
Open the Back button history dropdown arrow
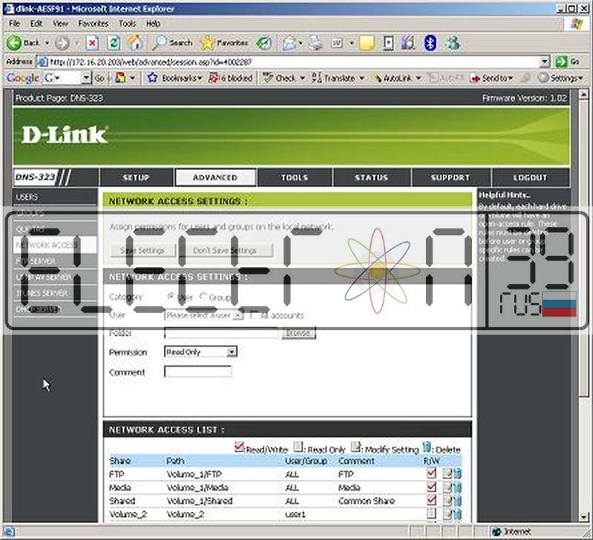pos(47,43)
